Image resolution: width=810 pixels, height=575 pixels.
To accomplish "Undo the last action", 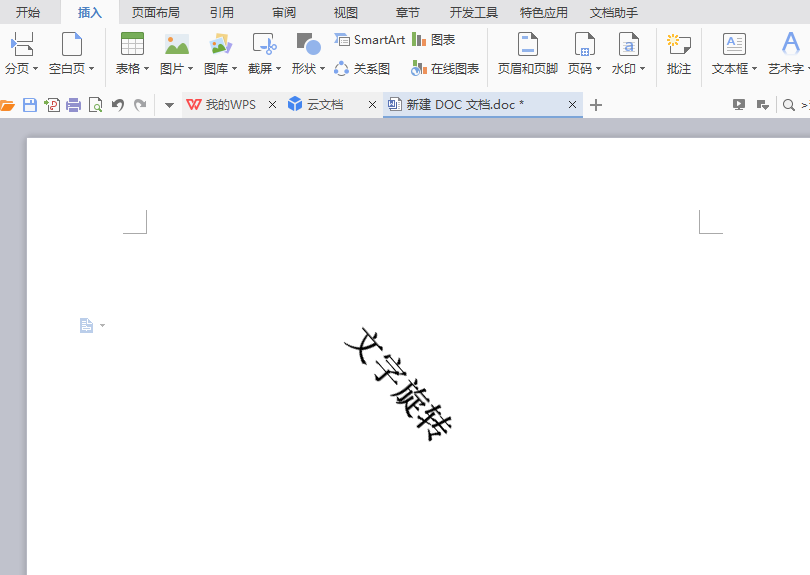I will 118,105.
